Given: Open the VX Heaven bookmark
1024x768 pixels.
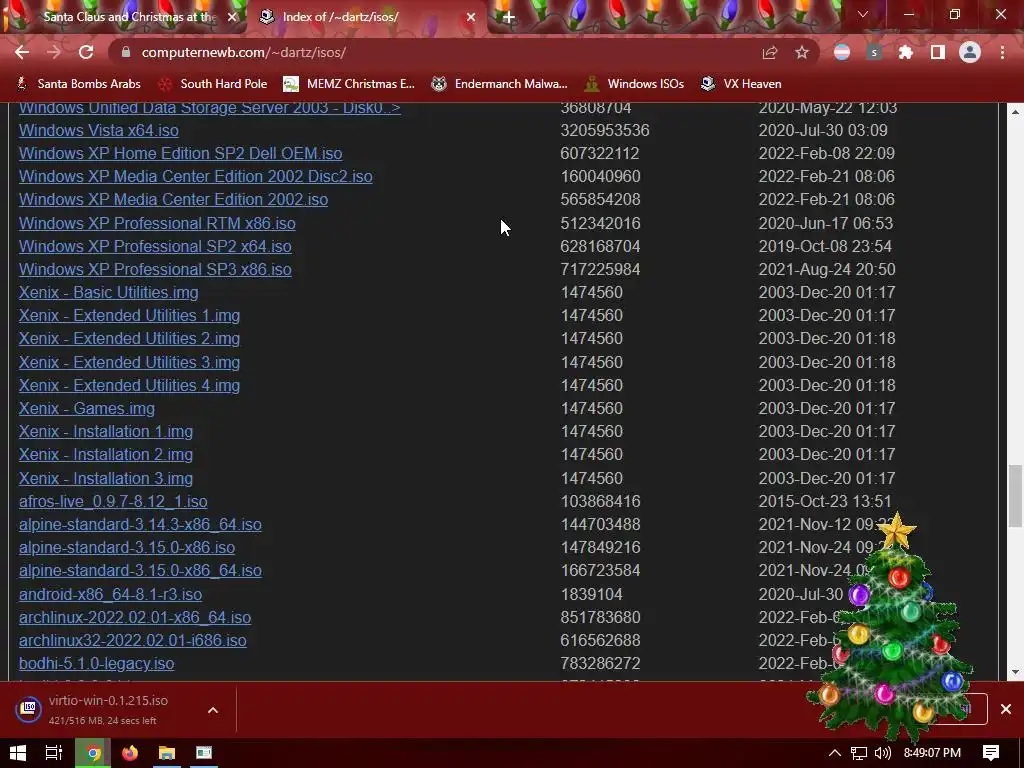Looking at the screenshot, I should [x=741, y=84].
